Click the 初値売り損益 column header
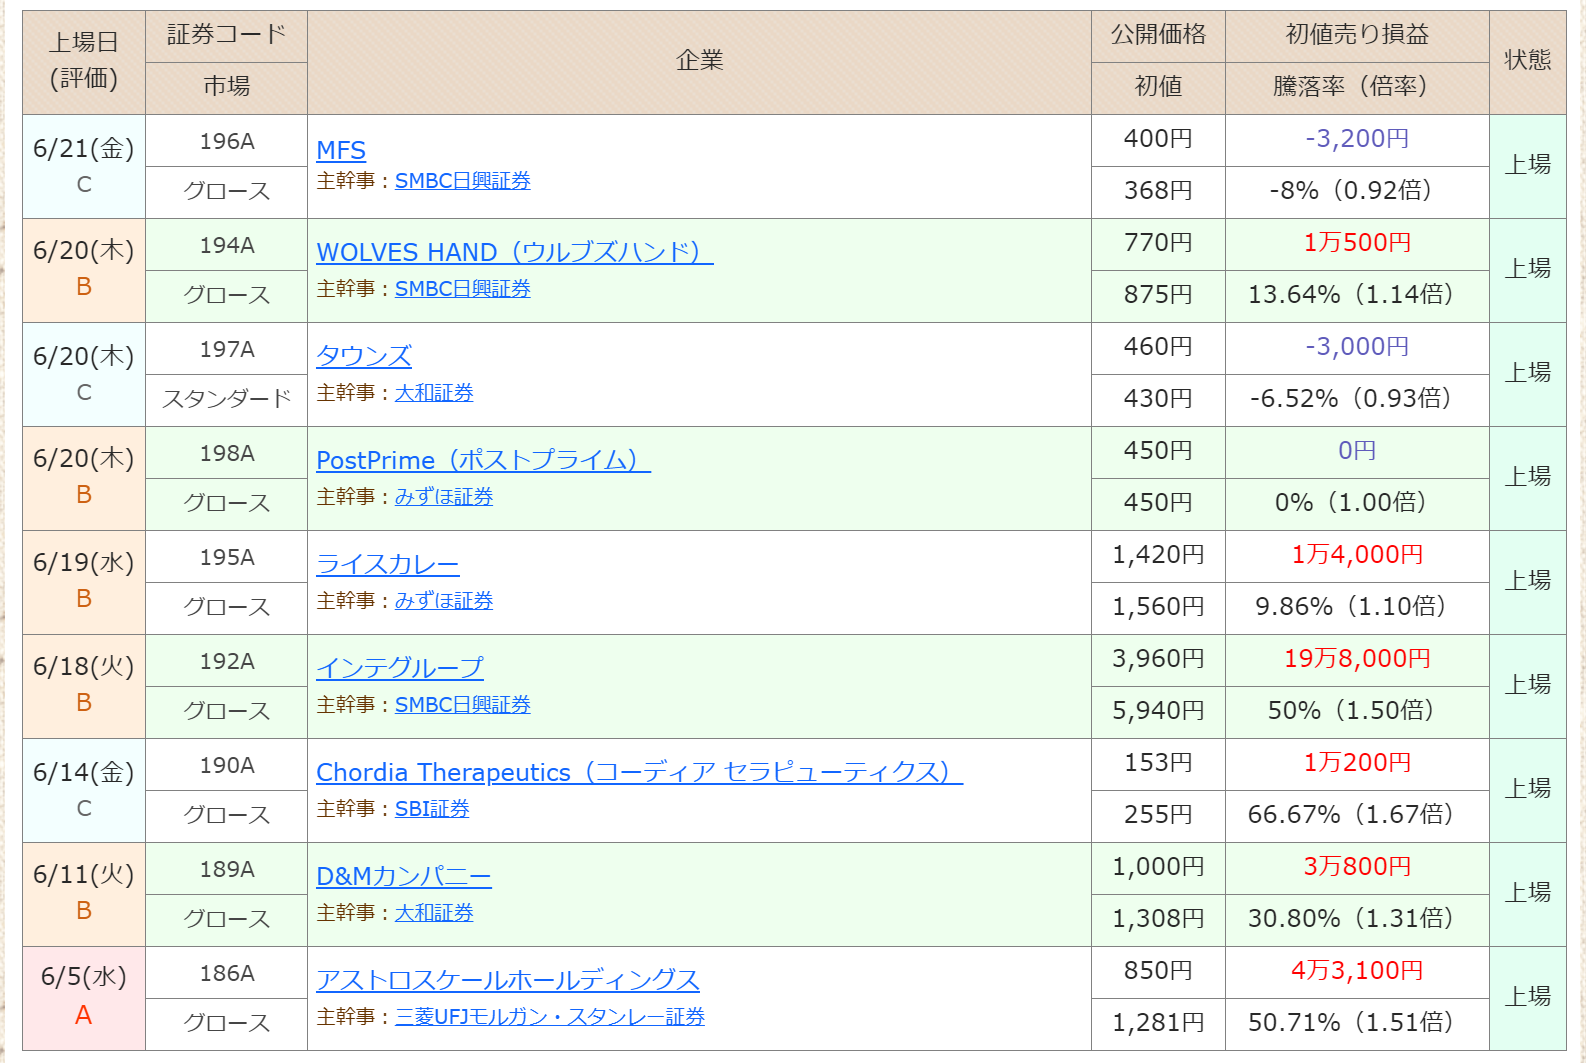Image resolution: width=1586 pixels, height=1063 pixels. 1357,35
